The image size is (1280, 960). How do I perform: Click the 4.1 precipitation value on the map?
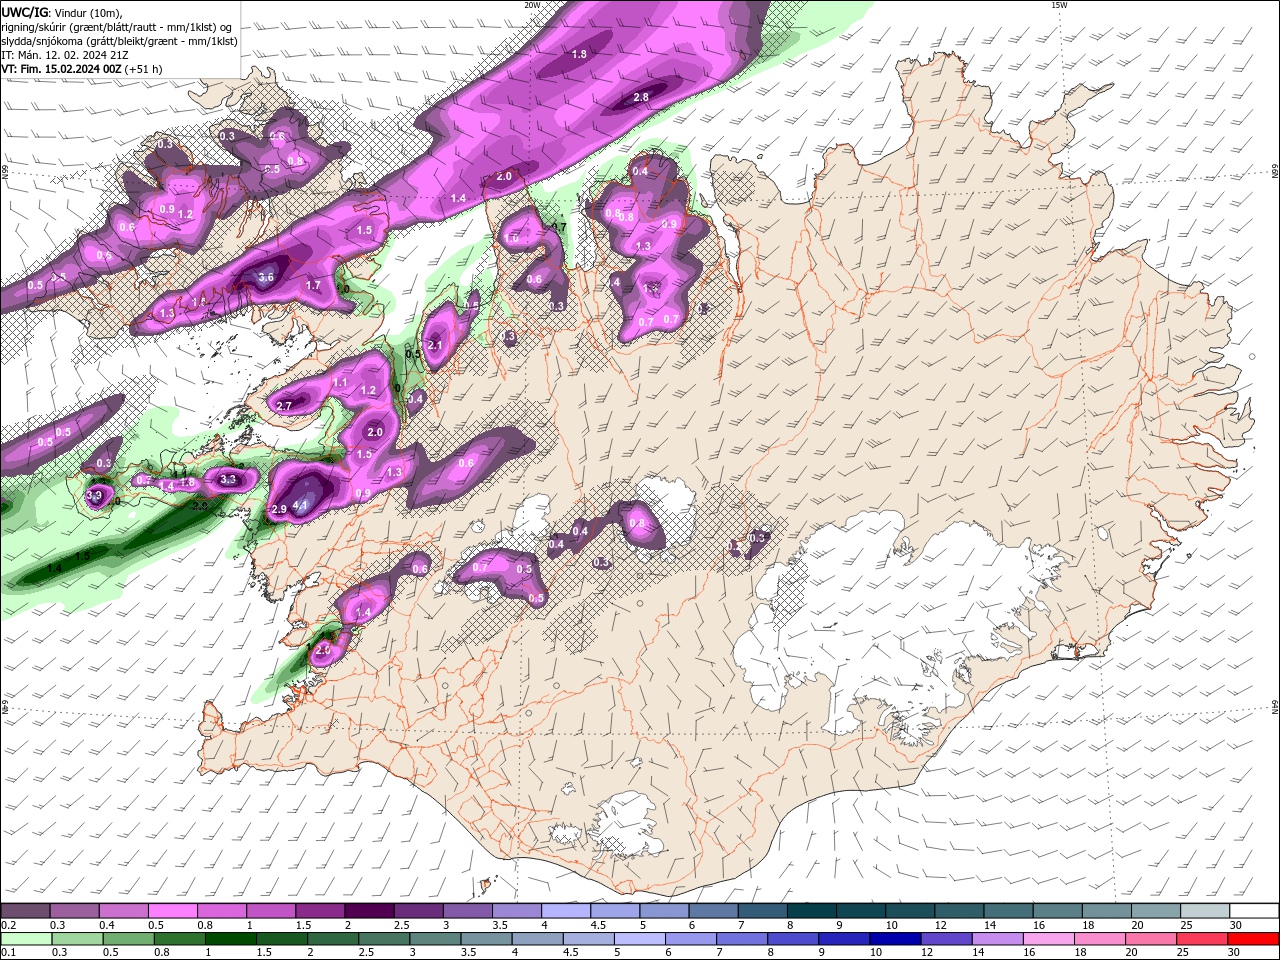click(299, 506)
